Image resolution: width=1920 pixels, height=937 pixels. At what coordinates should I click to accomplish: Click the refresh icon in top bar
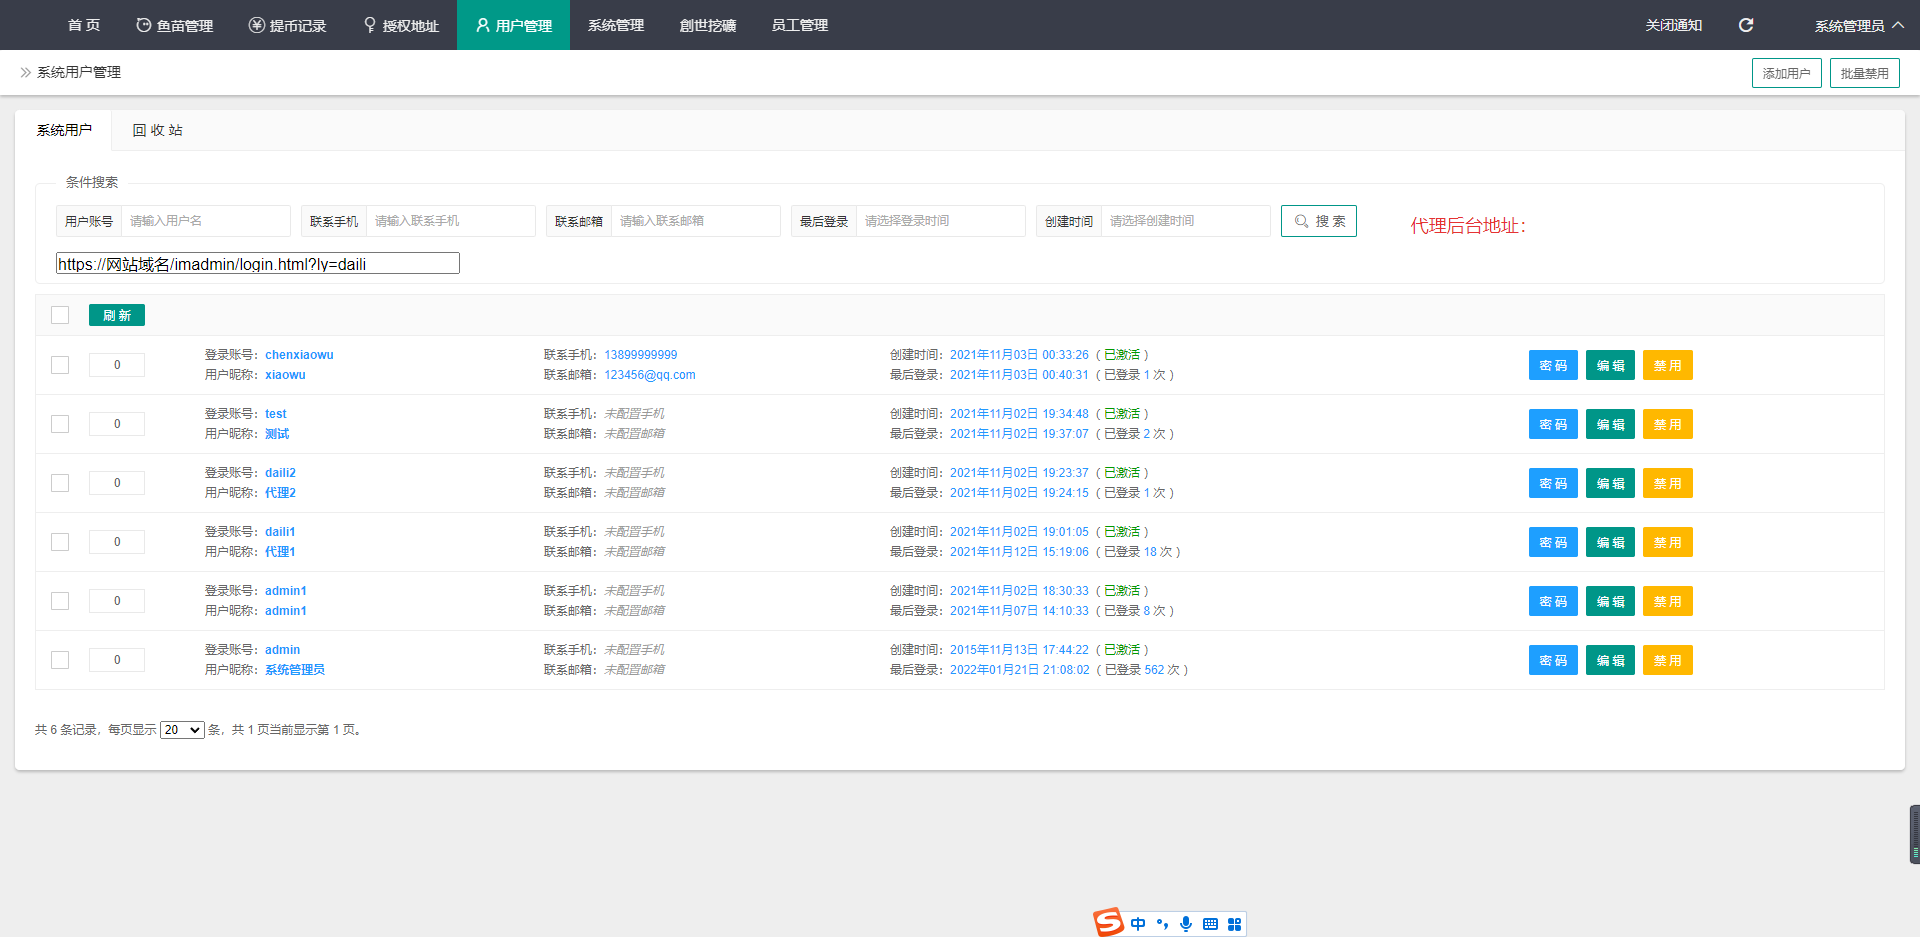tap(1746, 25)
